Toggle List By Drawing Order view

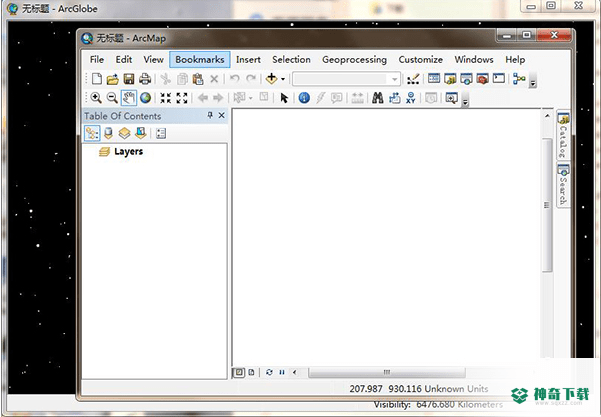pyautogui.click(x=92, y=133)
